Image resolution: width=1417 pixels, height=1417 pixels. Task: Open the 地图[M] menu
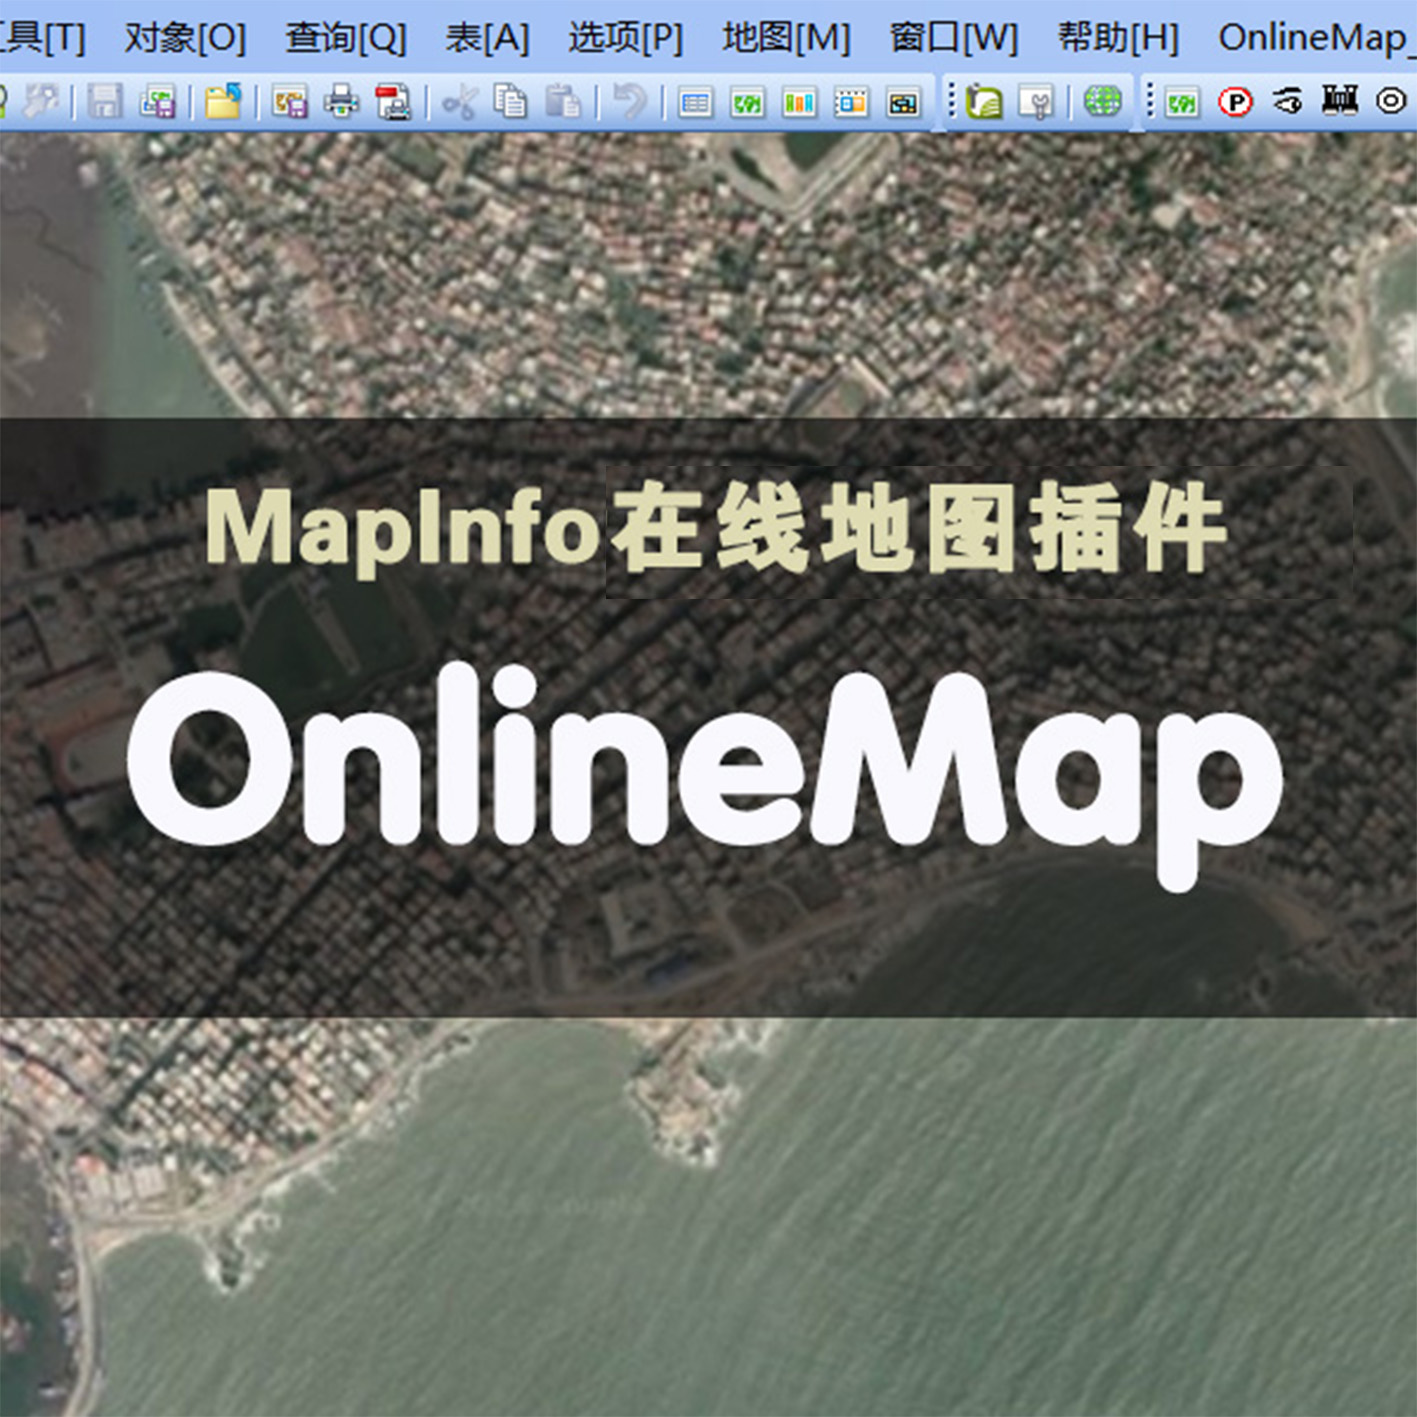786,39
